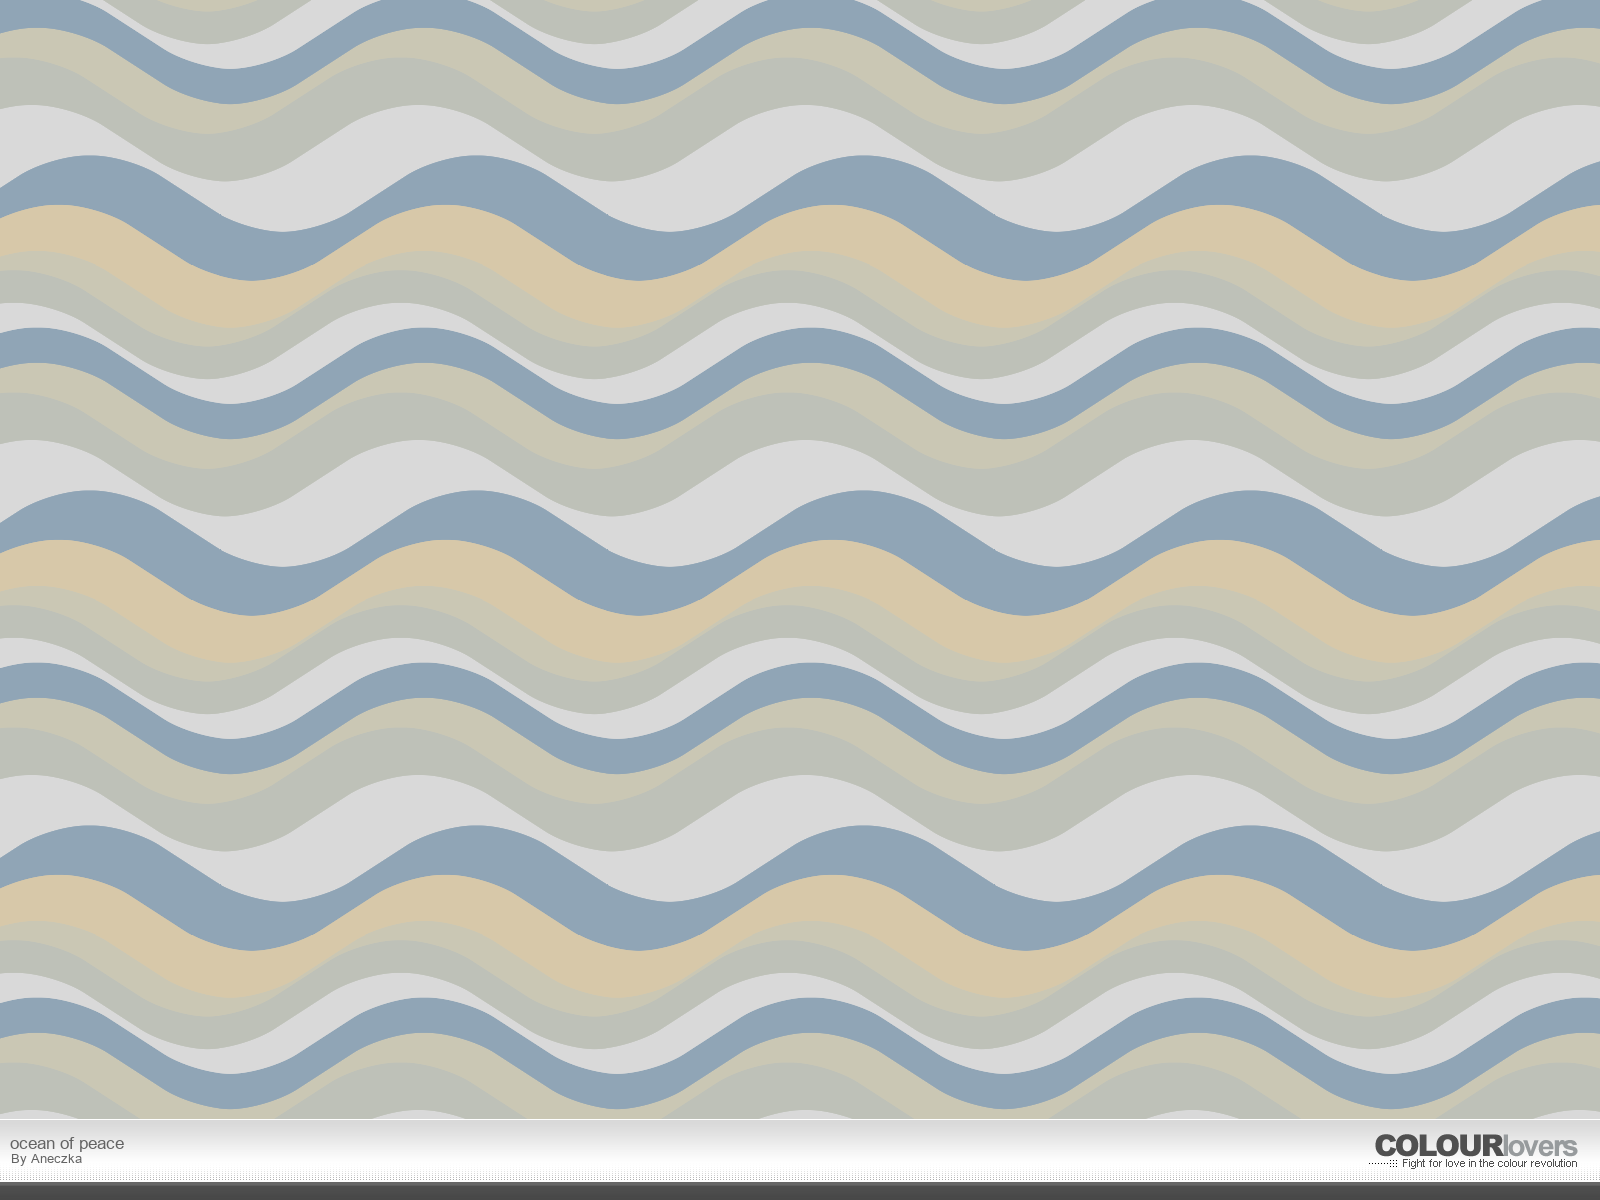Click the word 'colour' in the tagline
1600x1200 pixels.
tap(1511, 1164)
